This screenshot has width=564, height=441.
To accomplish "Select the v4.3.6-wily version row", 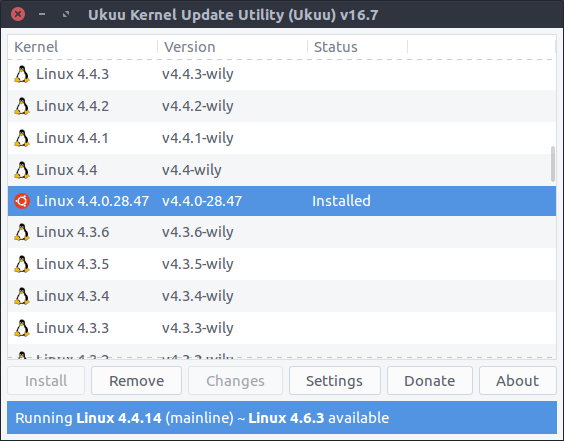I will point(282,232).
